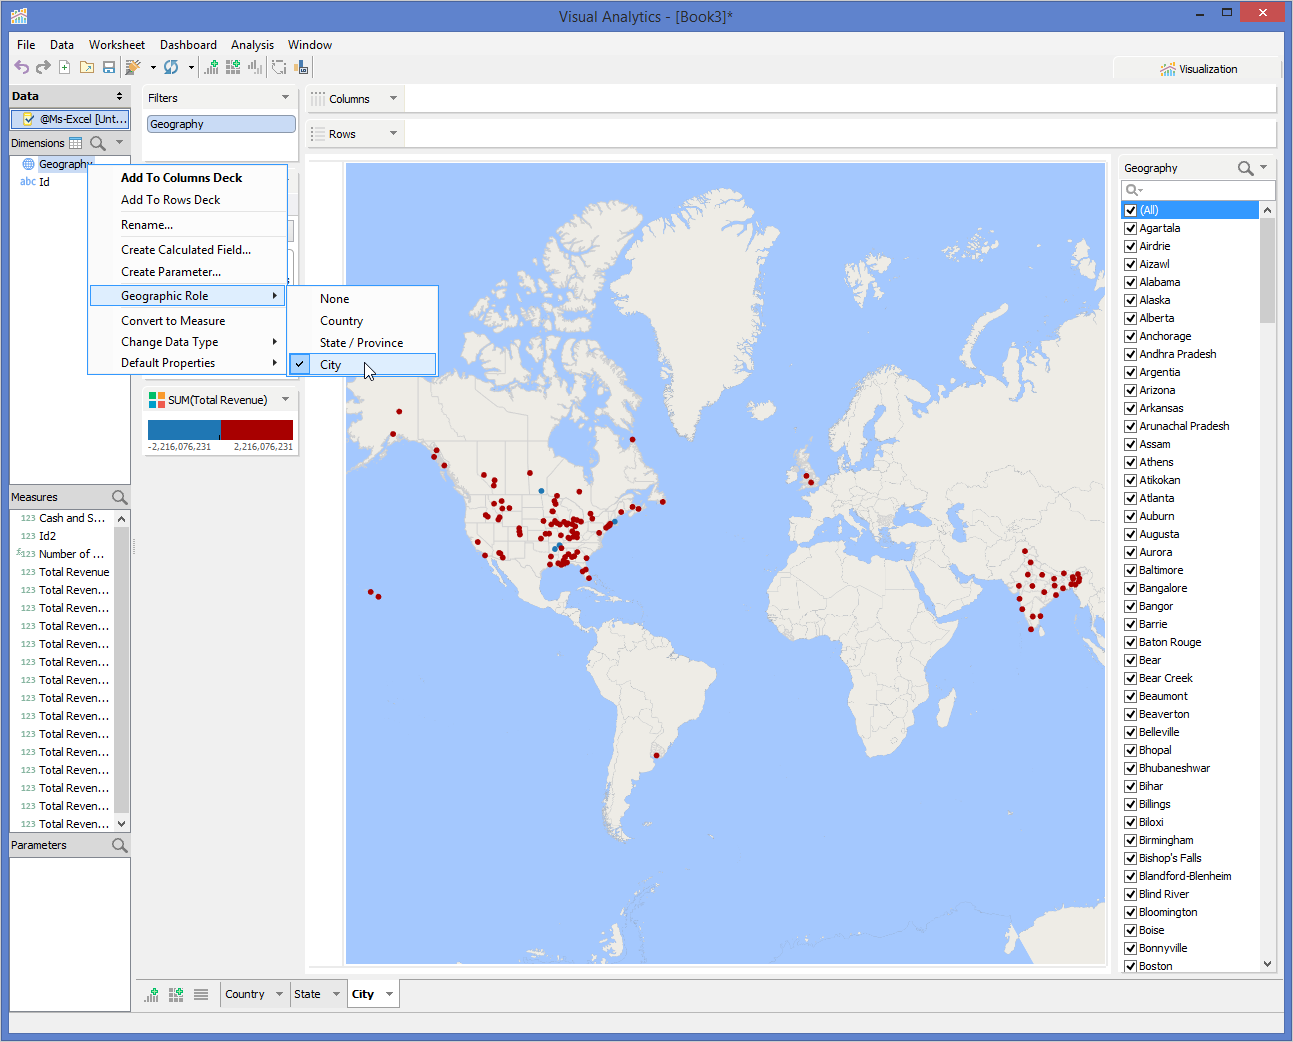
Task: Open the Dimensions pane dropdown arrow
Action: tap(119, 142)
